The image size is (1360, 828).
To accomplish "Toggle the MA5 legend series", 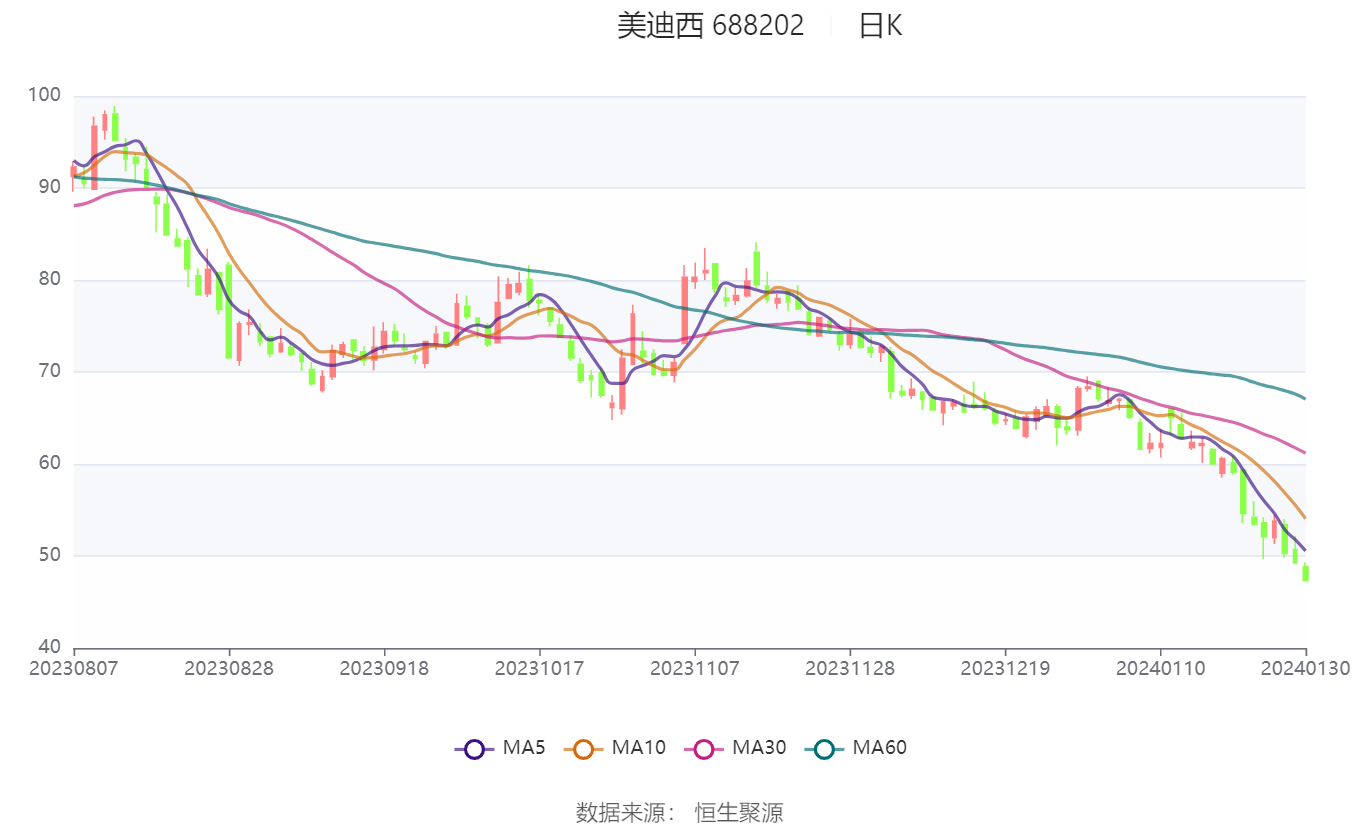I will 499,748.
